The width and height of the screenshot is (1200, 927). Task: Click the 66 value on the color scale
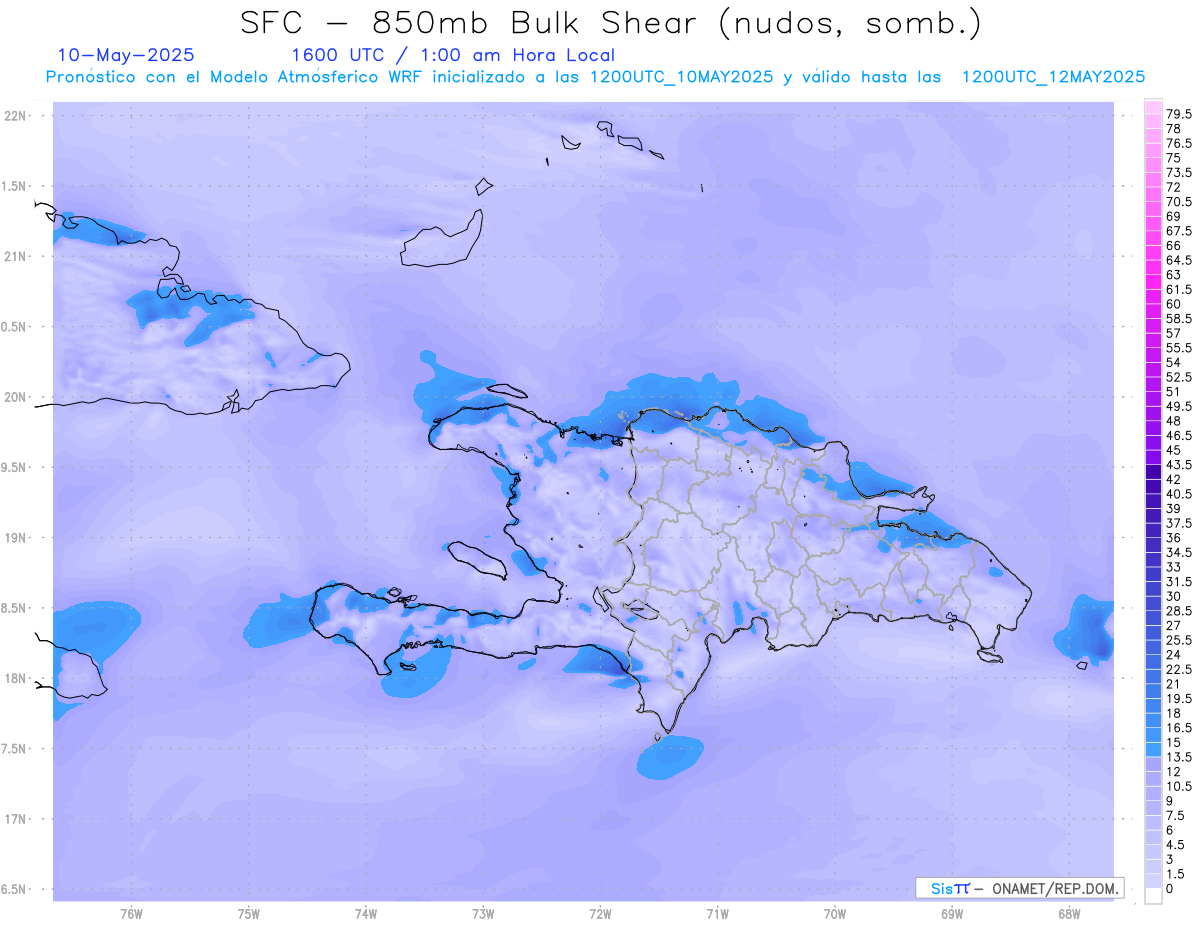(1173, 245)
